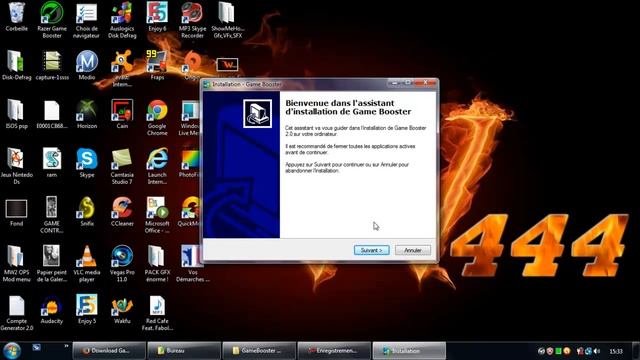The width and height of the screenshot is (640, 360).
Task: Click the Annuler button in the installer
Action: 413,250
